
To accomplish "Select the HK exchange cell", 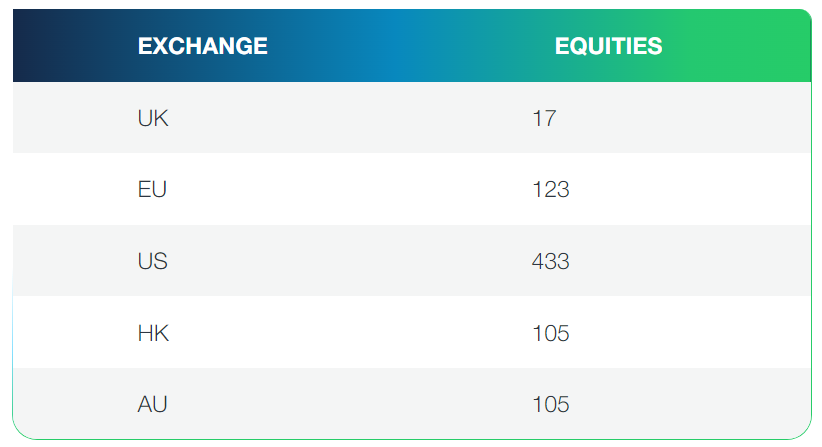I will click(153, 333).
